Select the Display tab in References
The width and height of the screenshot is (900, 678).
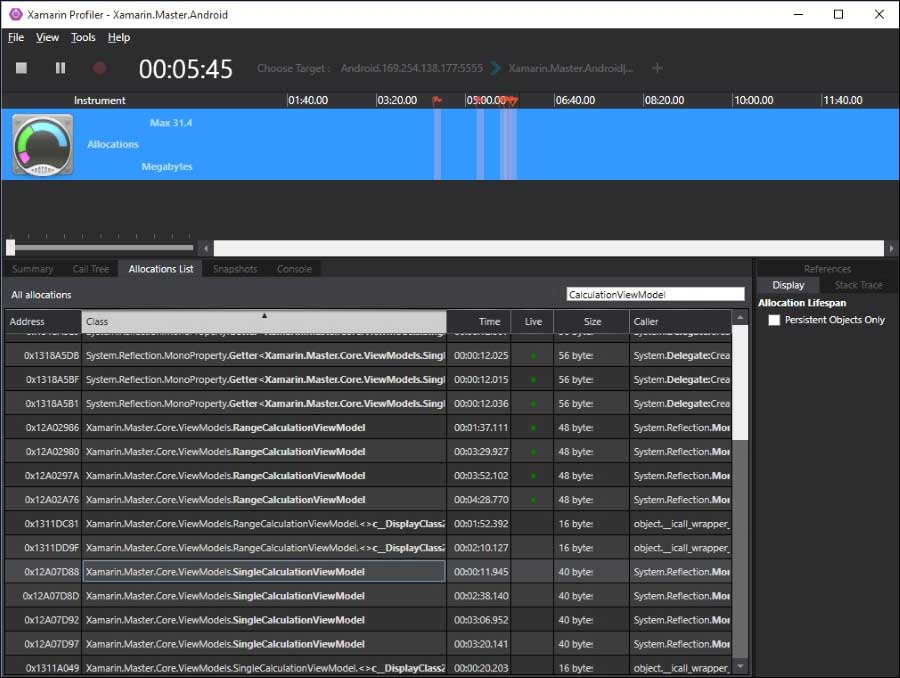(788, 285)
